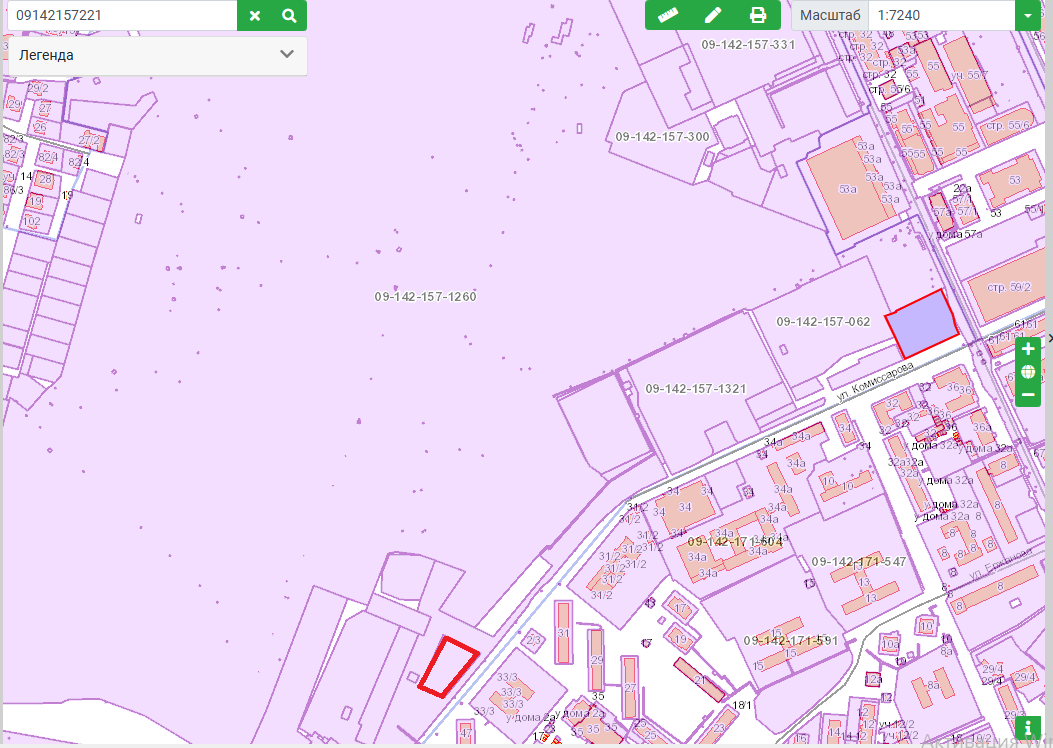Image resolution: width=1053 pixels, height=748 pixels.
Task: Select quarter 09-142-157-300 on the map
Action: click(x=662, y=137)
